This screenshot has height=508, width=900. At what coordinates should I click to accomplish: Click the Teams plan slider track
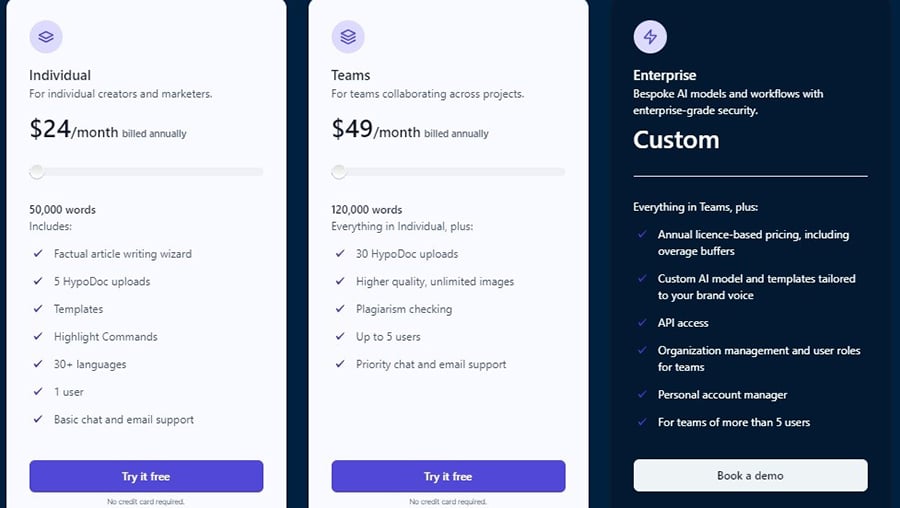(452, 172)
